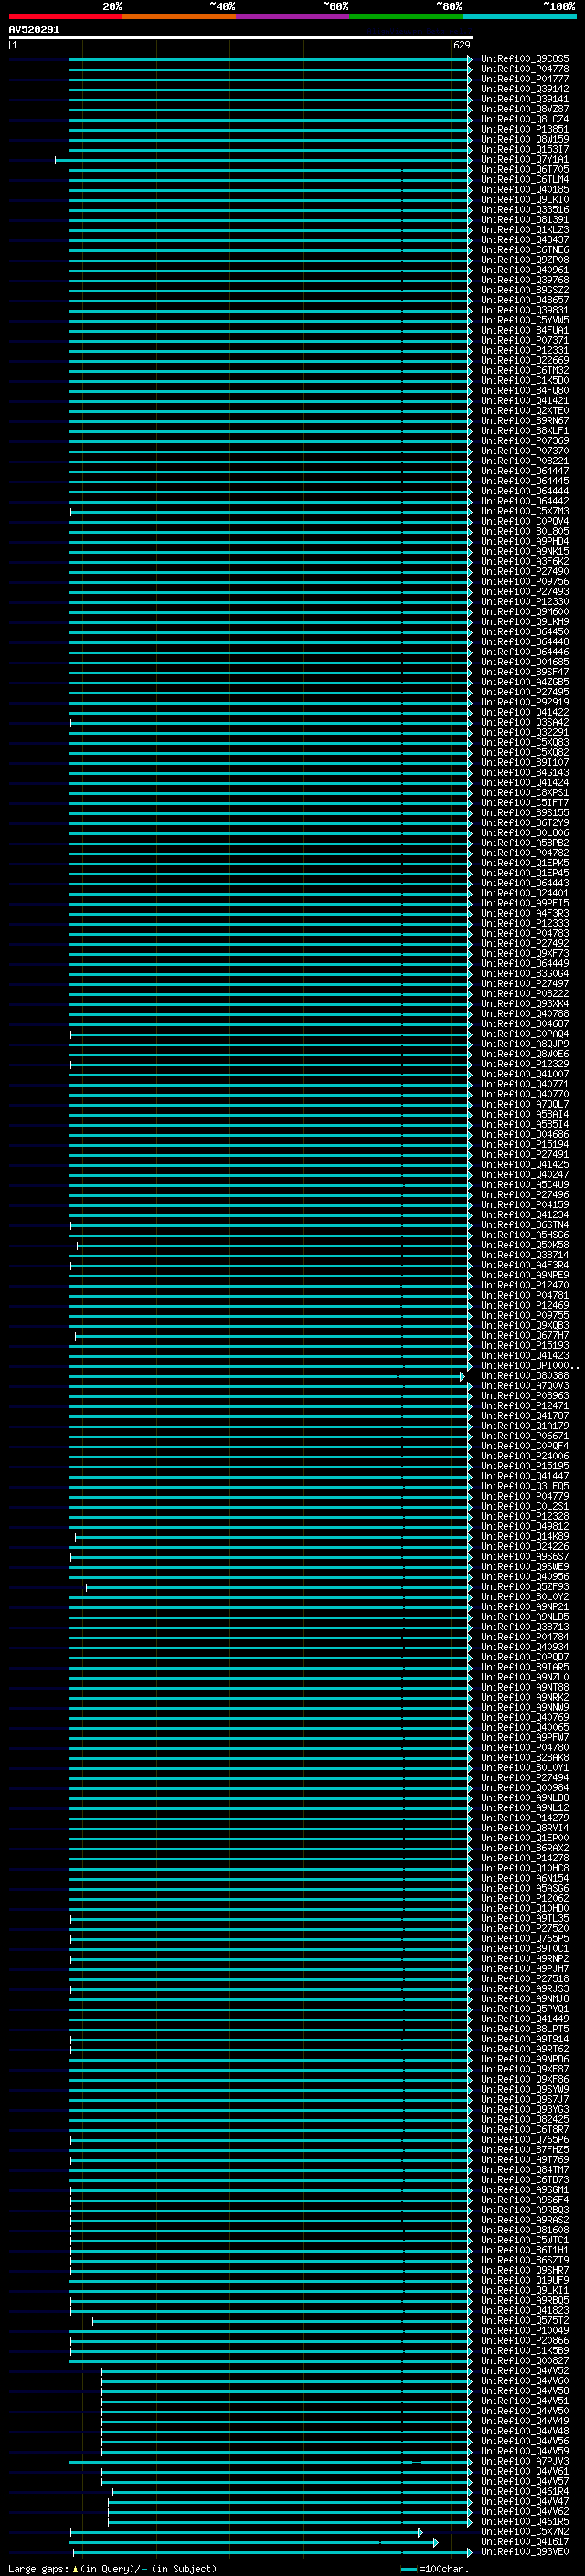Viewport: 585px width, 2576px height.
Task: Select the UniRef100_C1K5D0 label
Action: click(x=525, y=381)
